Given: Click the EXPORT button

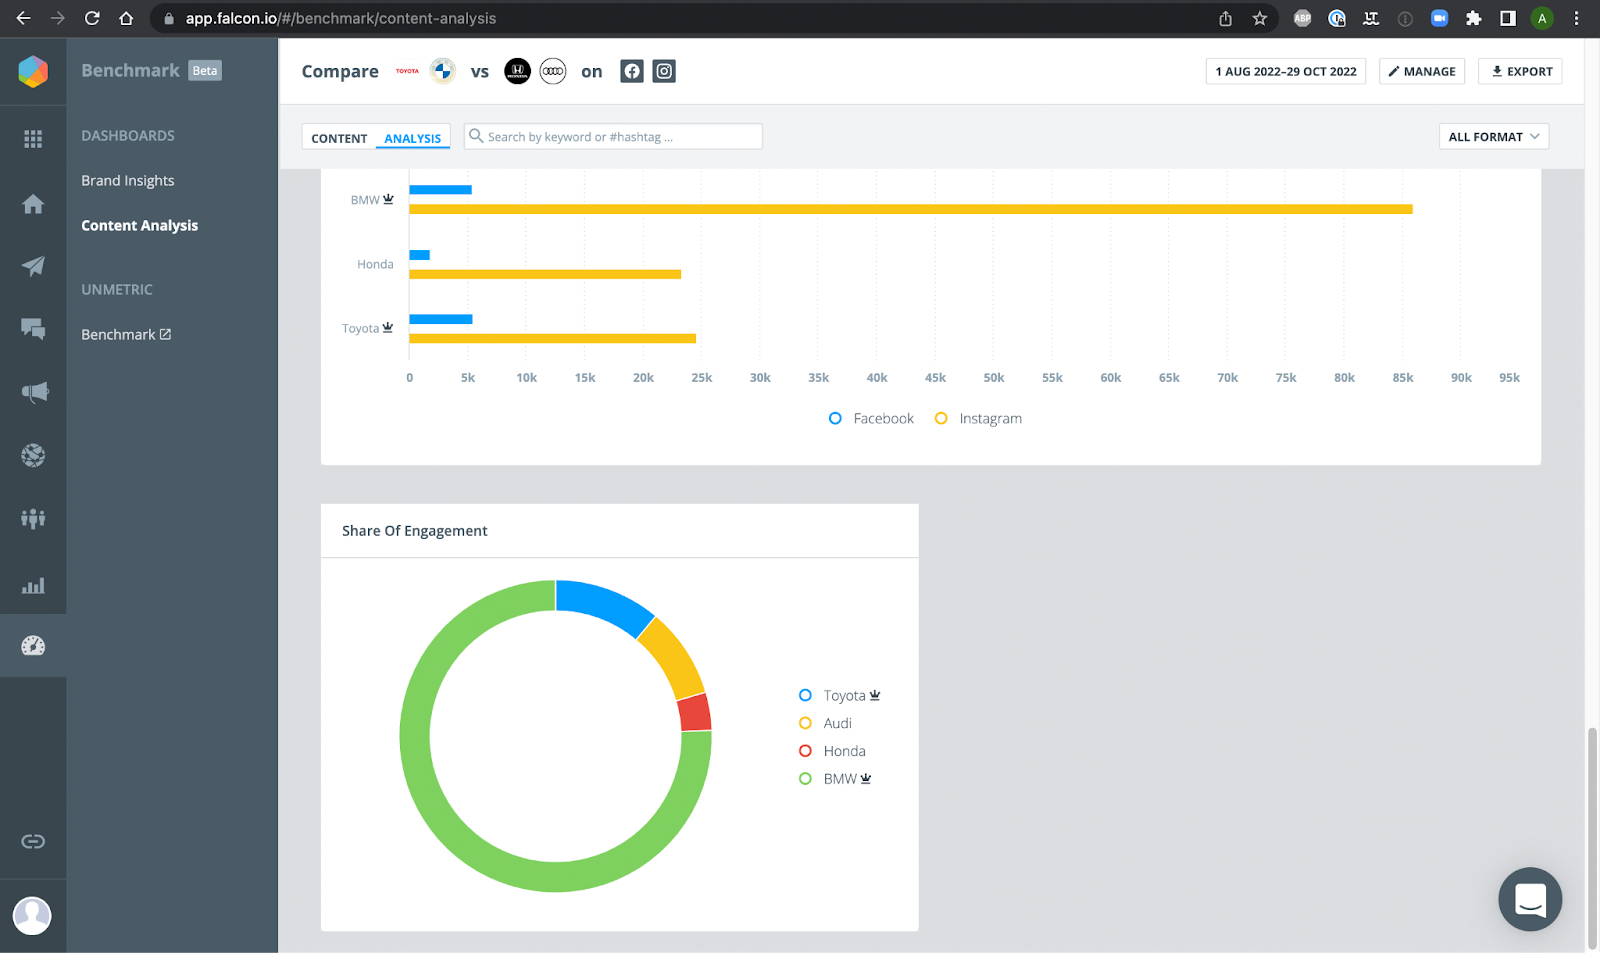Looking at the screenshot, I should click(x=1519, y=71).
